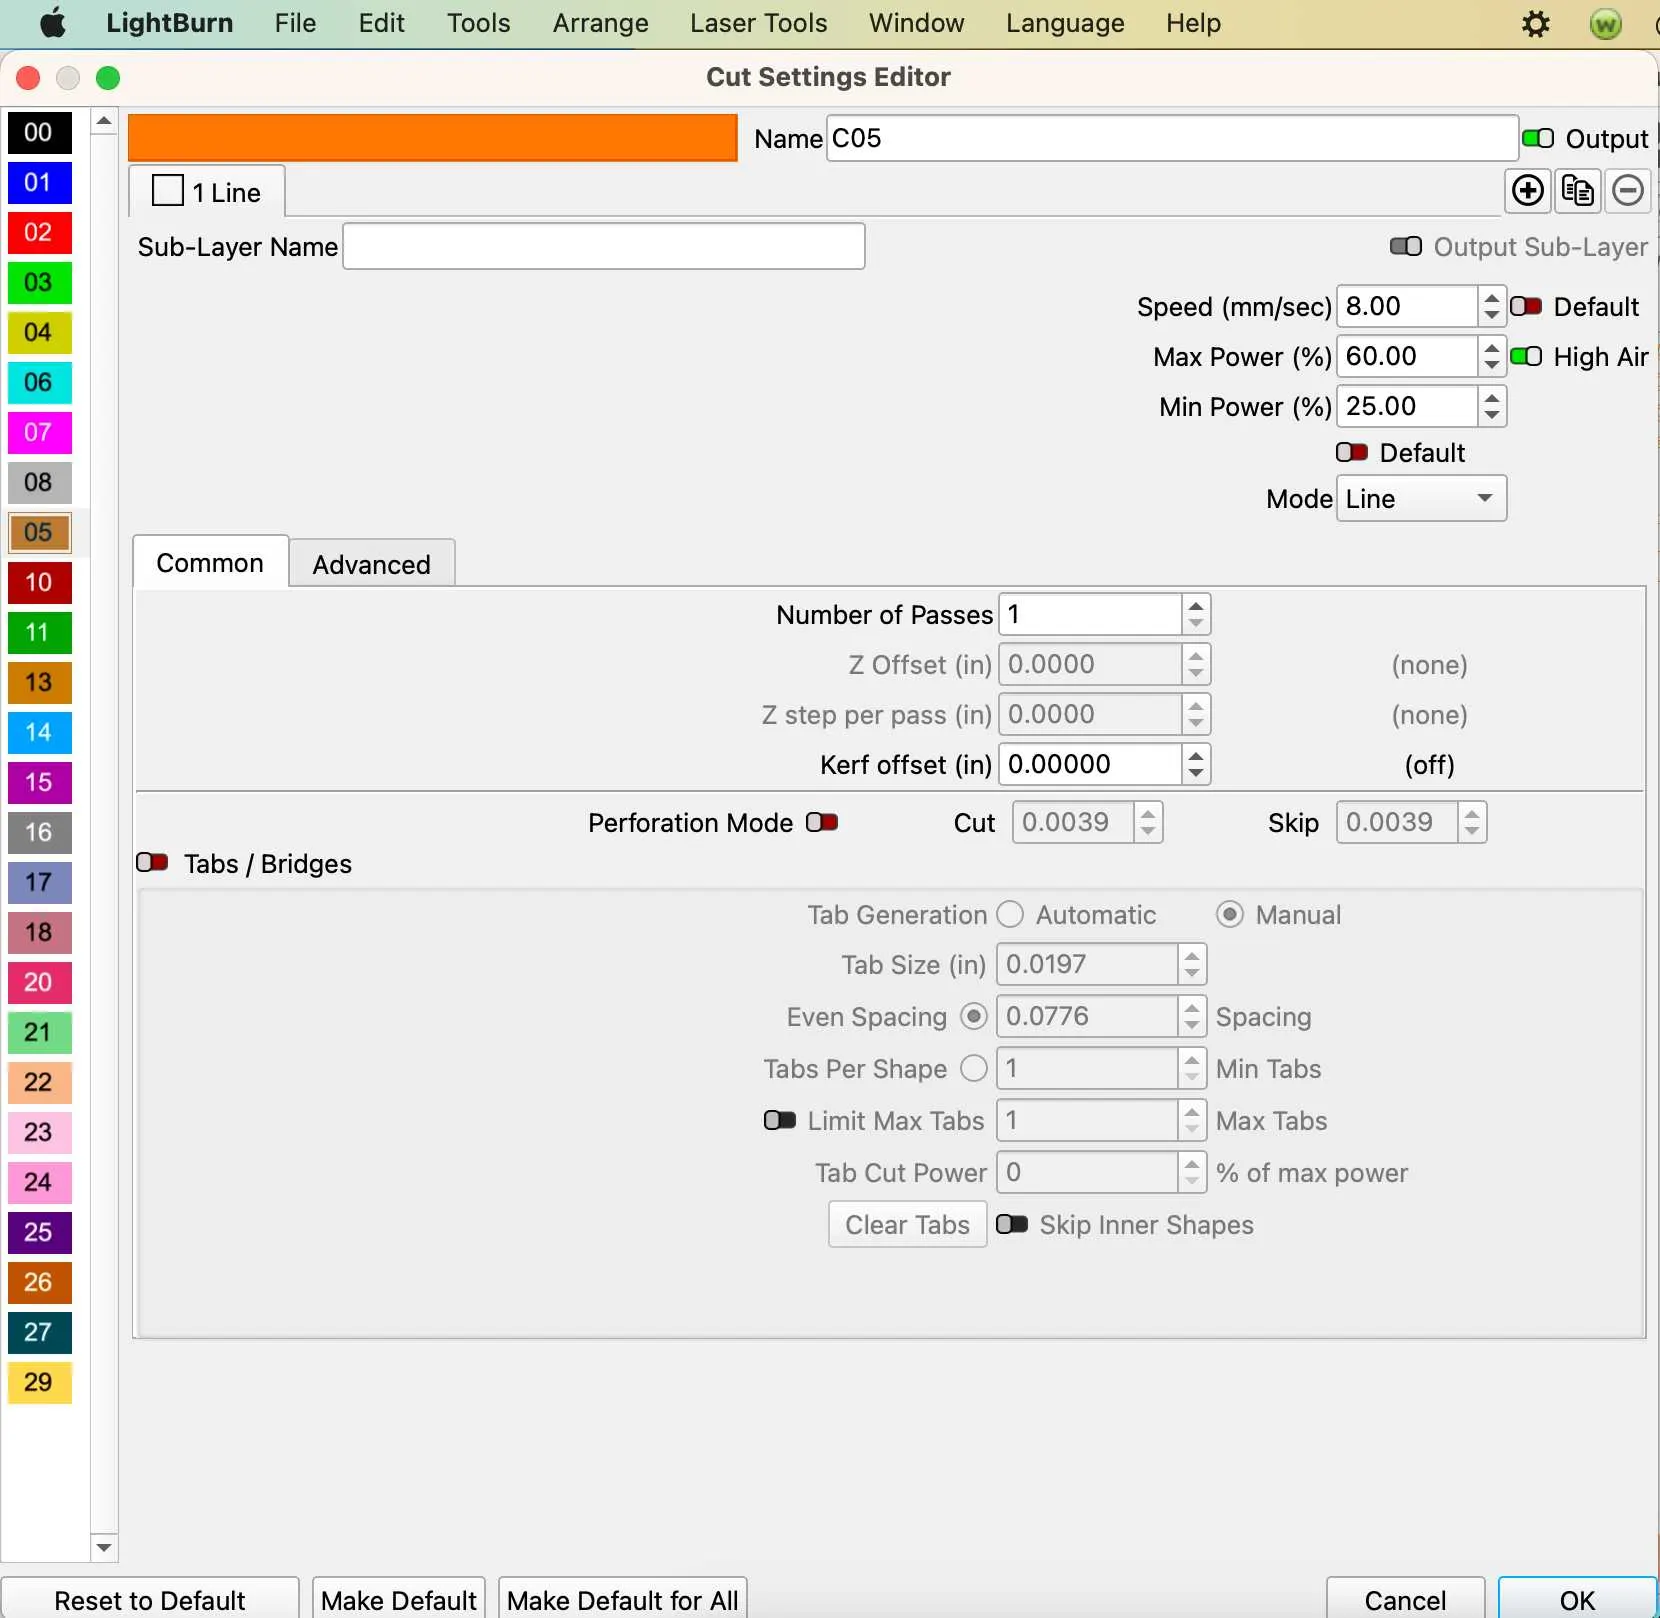Image resolution: width=1660 pixels, height=1618 pixels.
Task: Switch to the Advanced tab
Action: point(371,564)
